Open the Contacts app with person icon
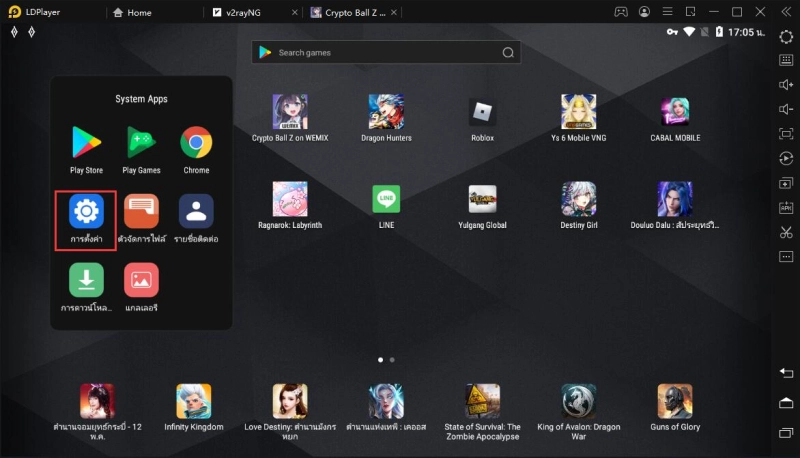 coord(196,211)
